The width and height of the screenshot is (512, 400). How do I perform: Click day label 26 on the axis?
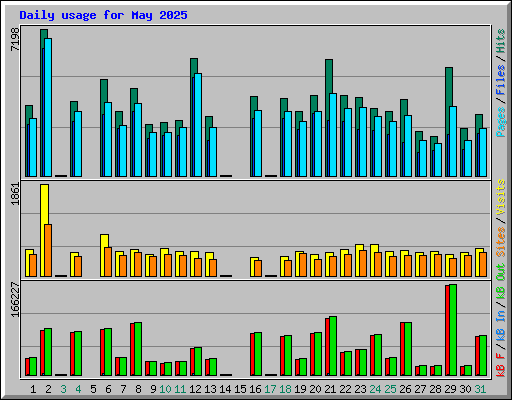(405, 389)
